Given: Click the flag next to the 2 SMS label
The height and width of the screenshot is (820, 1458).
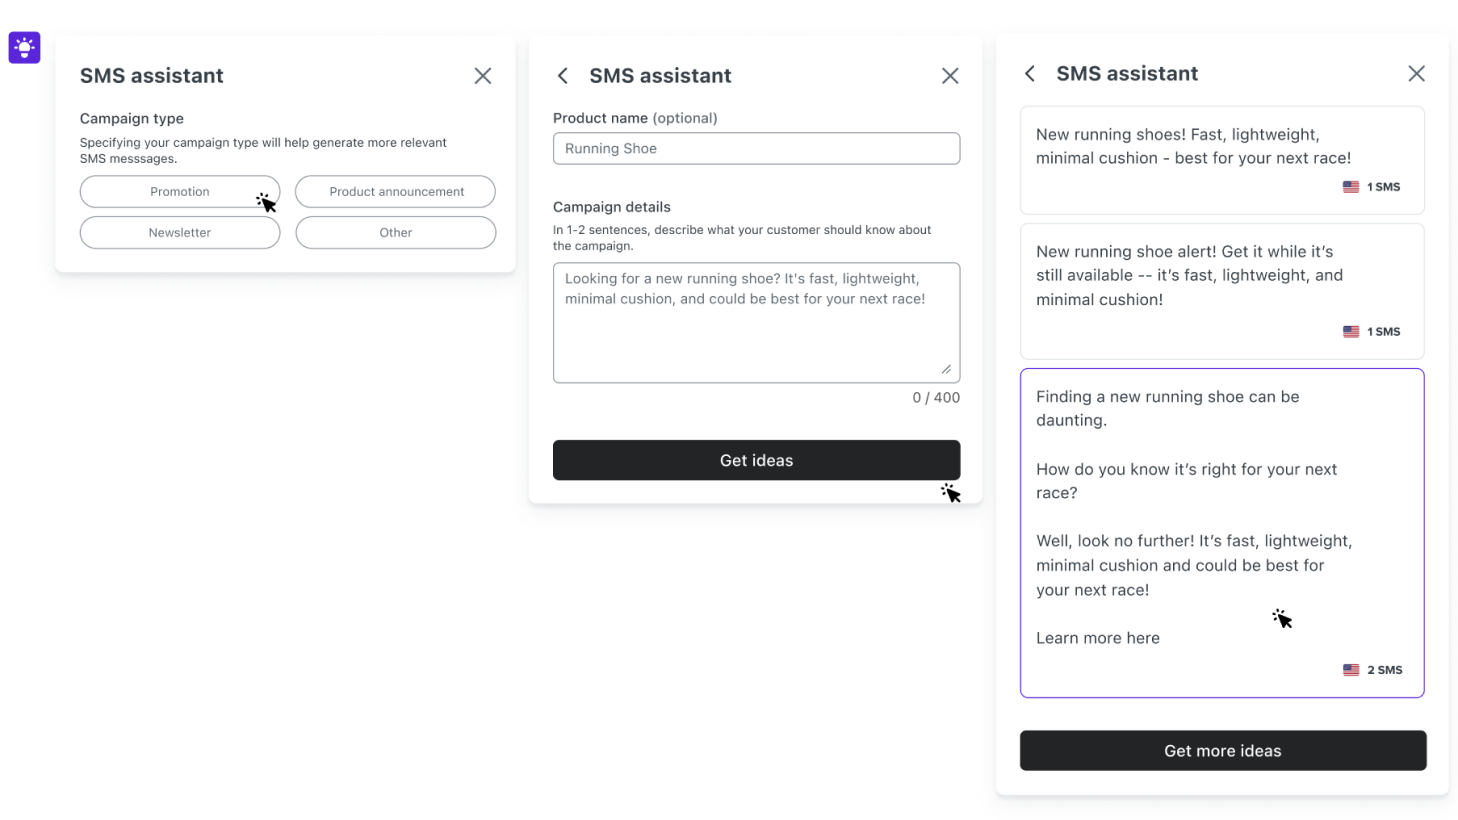Looking at the screenshot, I should (x=1350, y=669).
